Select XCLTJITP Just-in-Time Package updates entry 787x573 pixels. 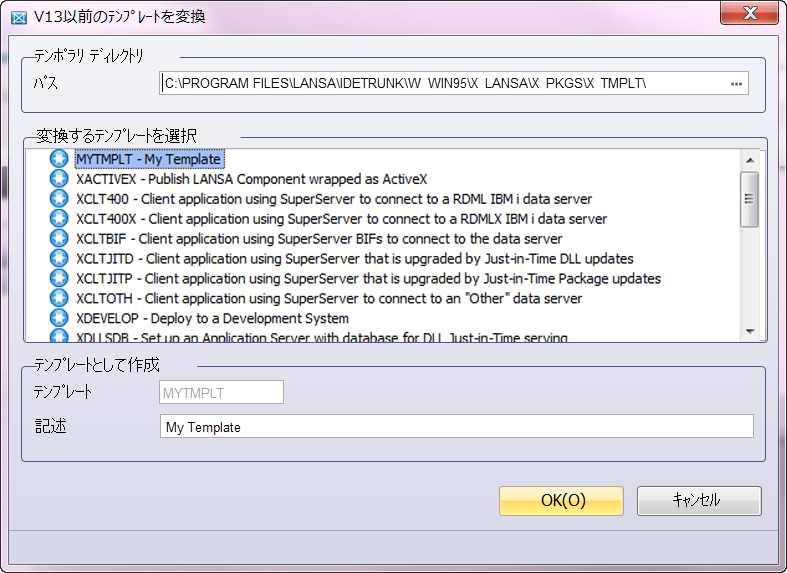click(x=368, y=278)
